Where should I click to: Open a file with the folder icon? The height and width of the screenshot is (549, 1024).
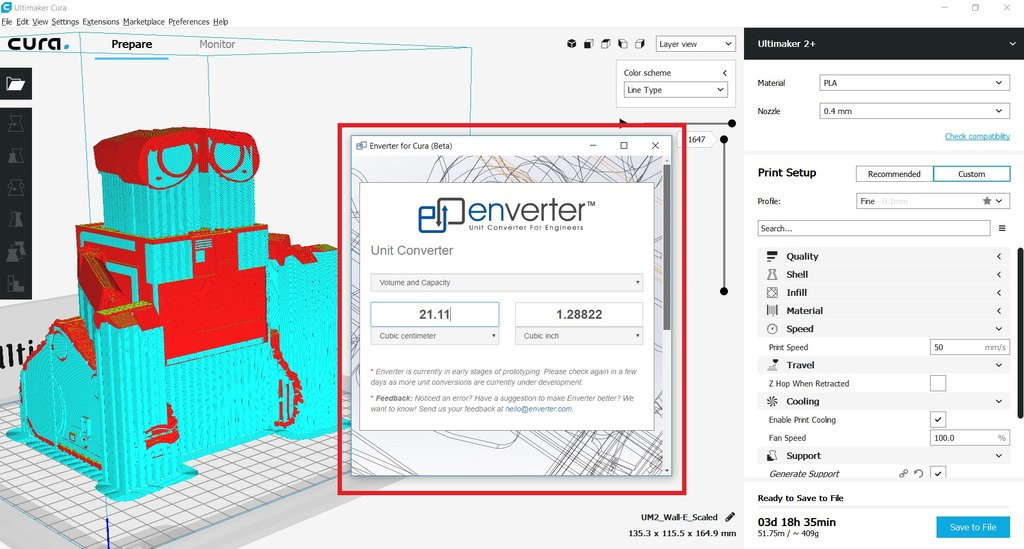[16, 84]
